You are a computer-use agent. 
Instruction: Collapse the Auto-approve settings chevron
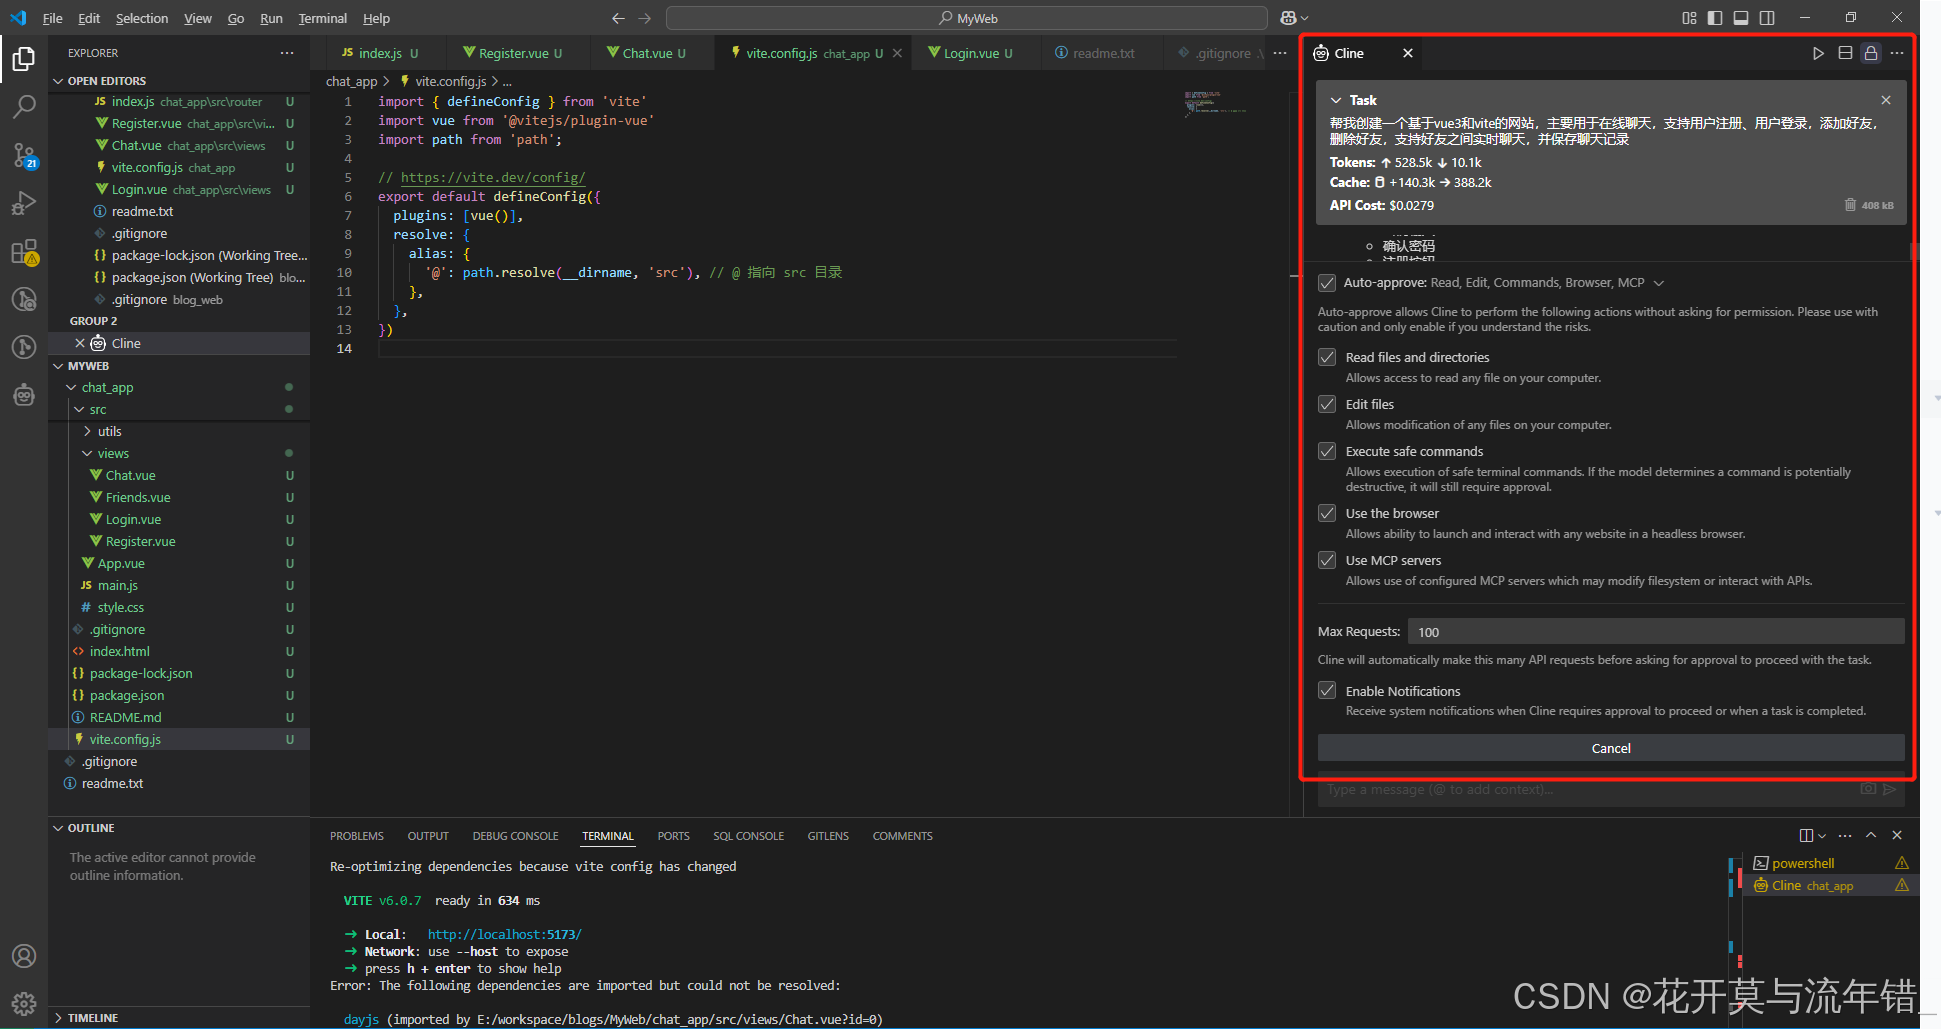click(1659, 283)
